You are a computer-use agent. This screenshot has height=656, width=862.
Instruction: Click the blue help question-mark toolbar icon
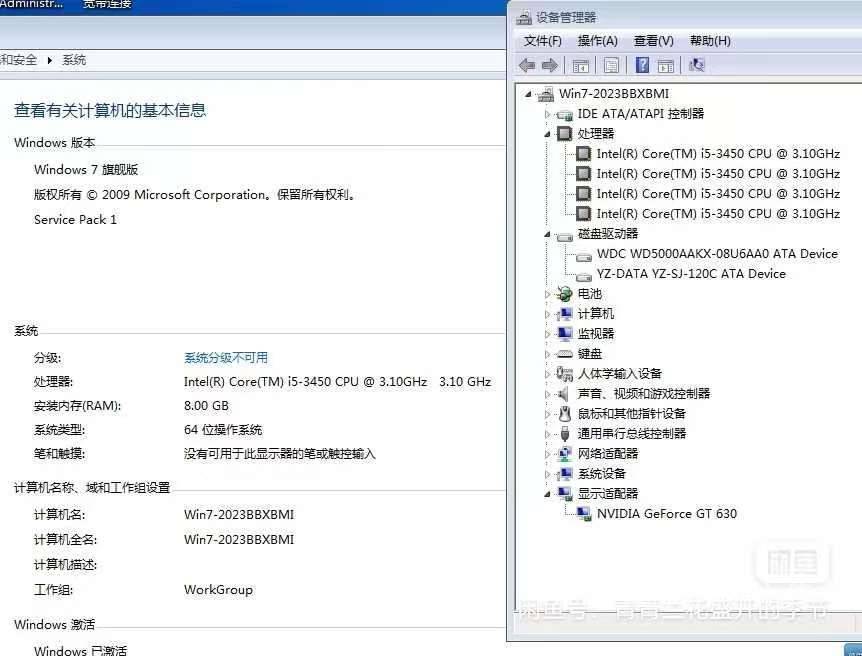click(x=642, y=65)
